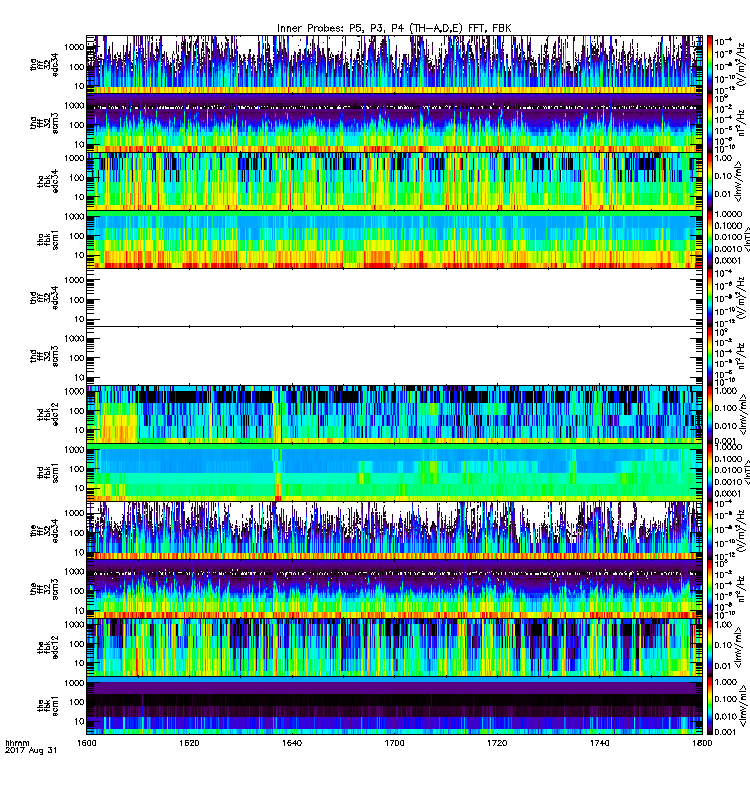Click the 'tha fbk scm1' panel label
750x800 pixels.
click(x=48, y=240)
